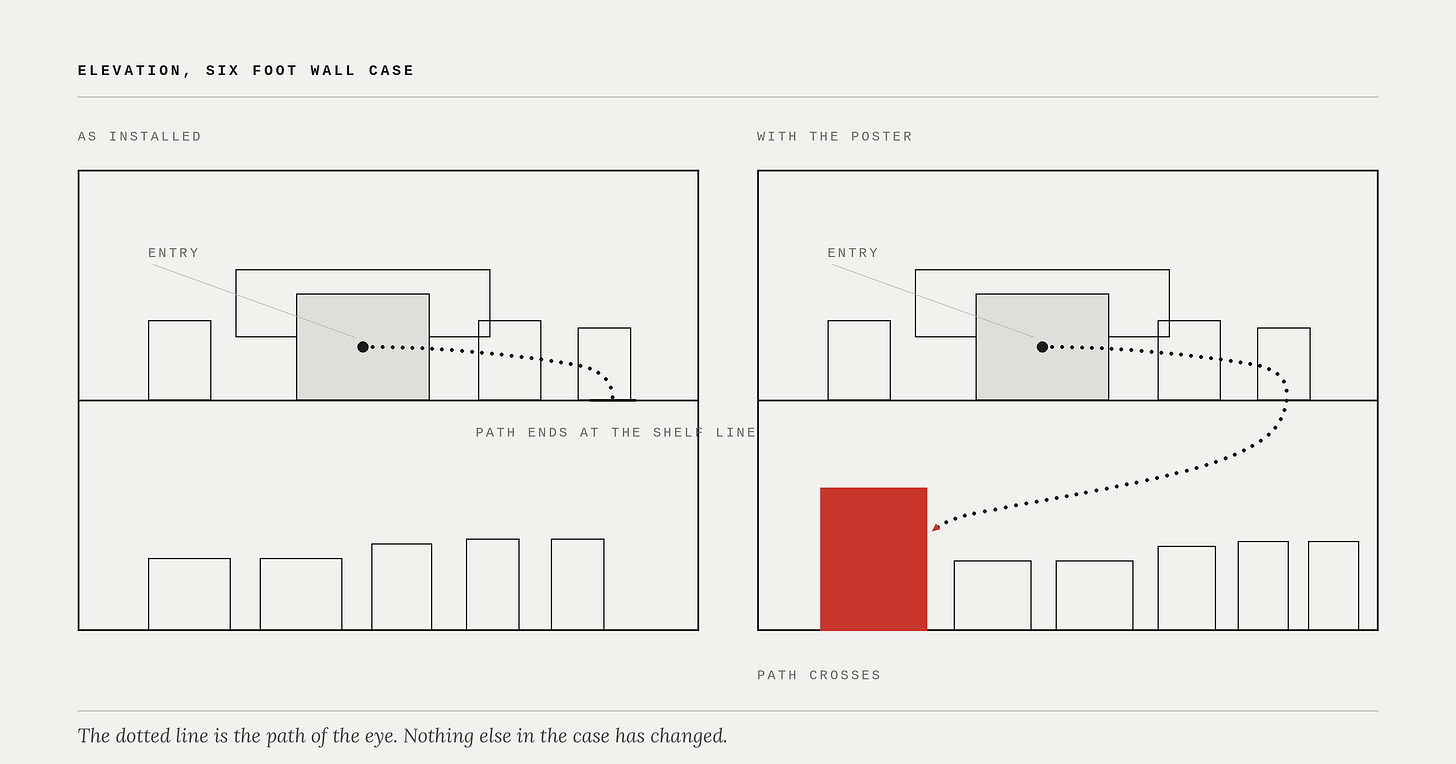This screenshot has width=1456, height=764.
Task: Click the ENTRY label in the right diagram
Action: pos(853,253)
